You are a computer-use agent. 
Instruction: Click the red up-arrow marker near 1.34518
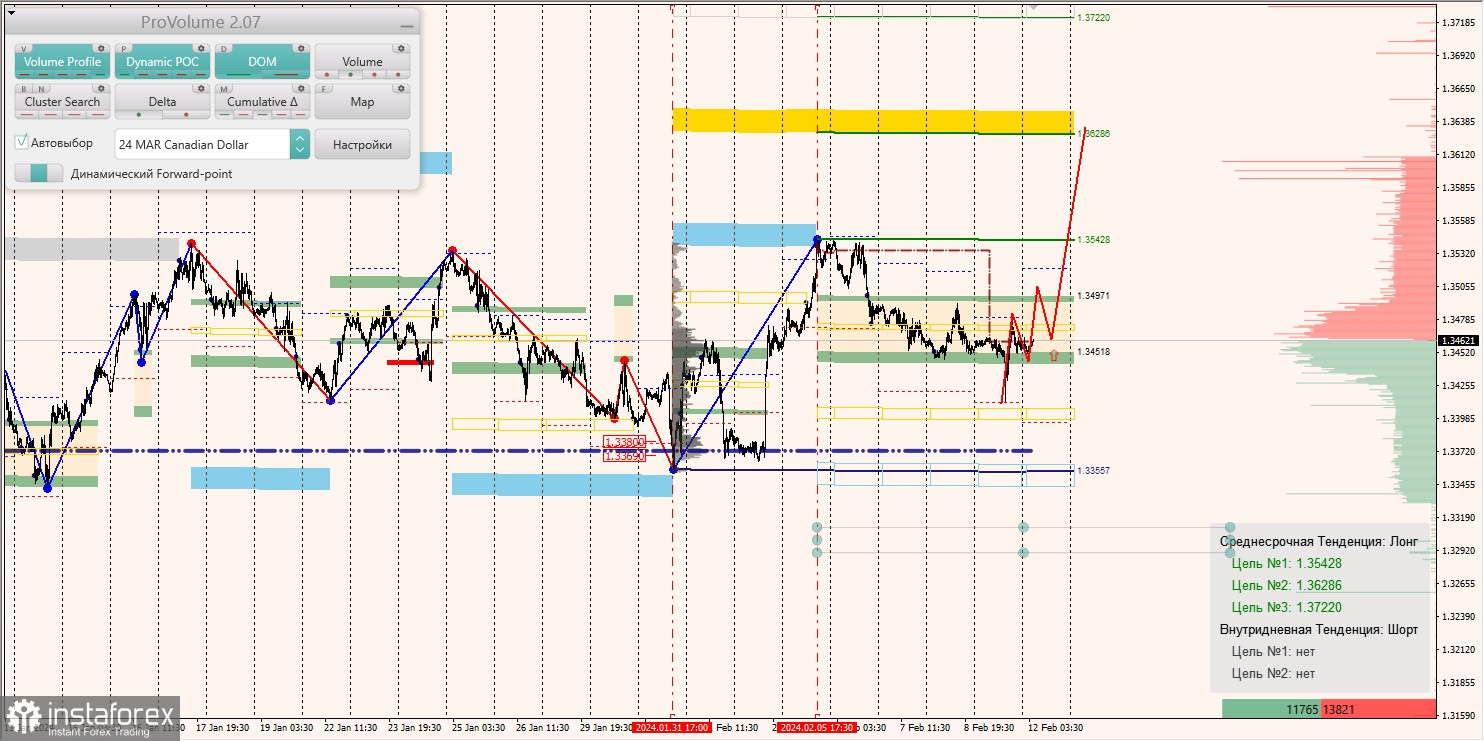[1053, 355]
